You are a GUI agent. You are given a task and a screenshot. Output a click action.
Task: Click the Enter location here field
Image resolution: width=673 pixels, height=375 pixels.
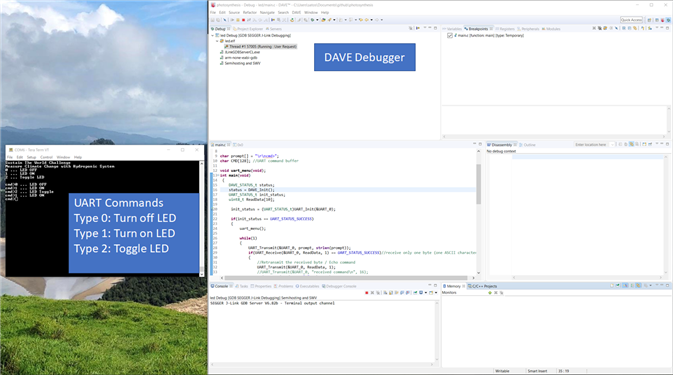591,145
